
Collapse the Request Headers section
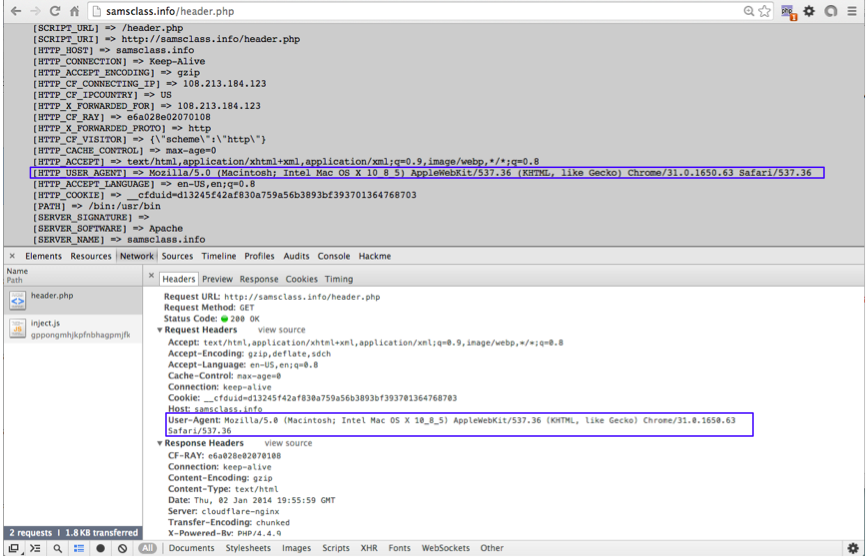160,330
